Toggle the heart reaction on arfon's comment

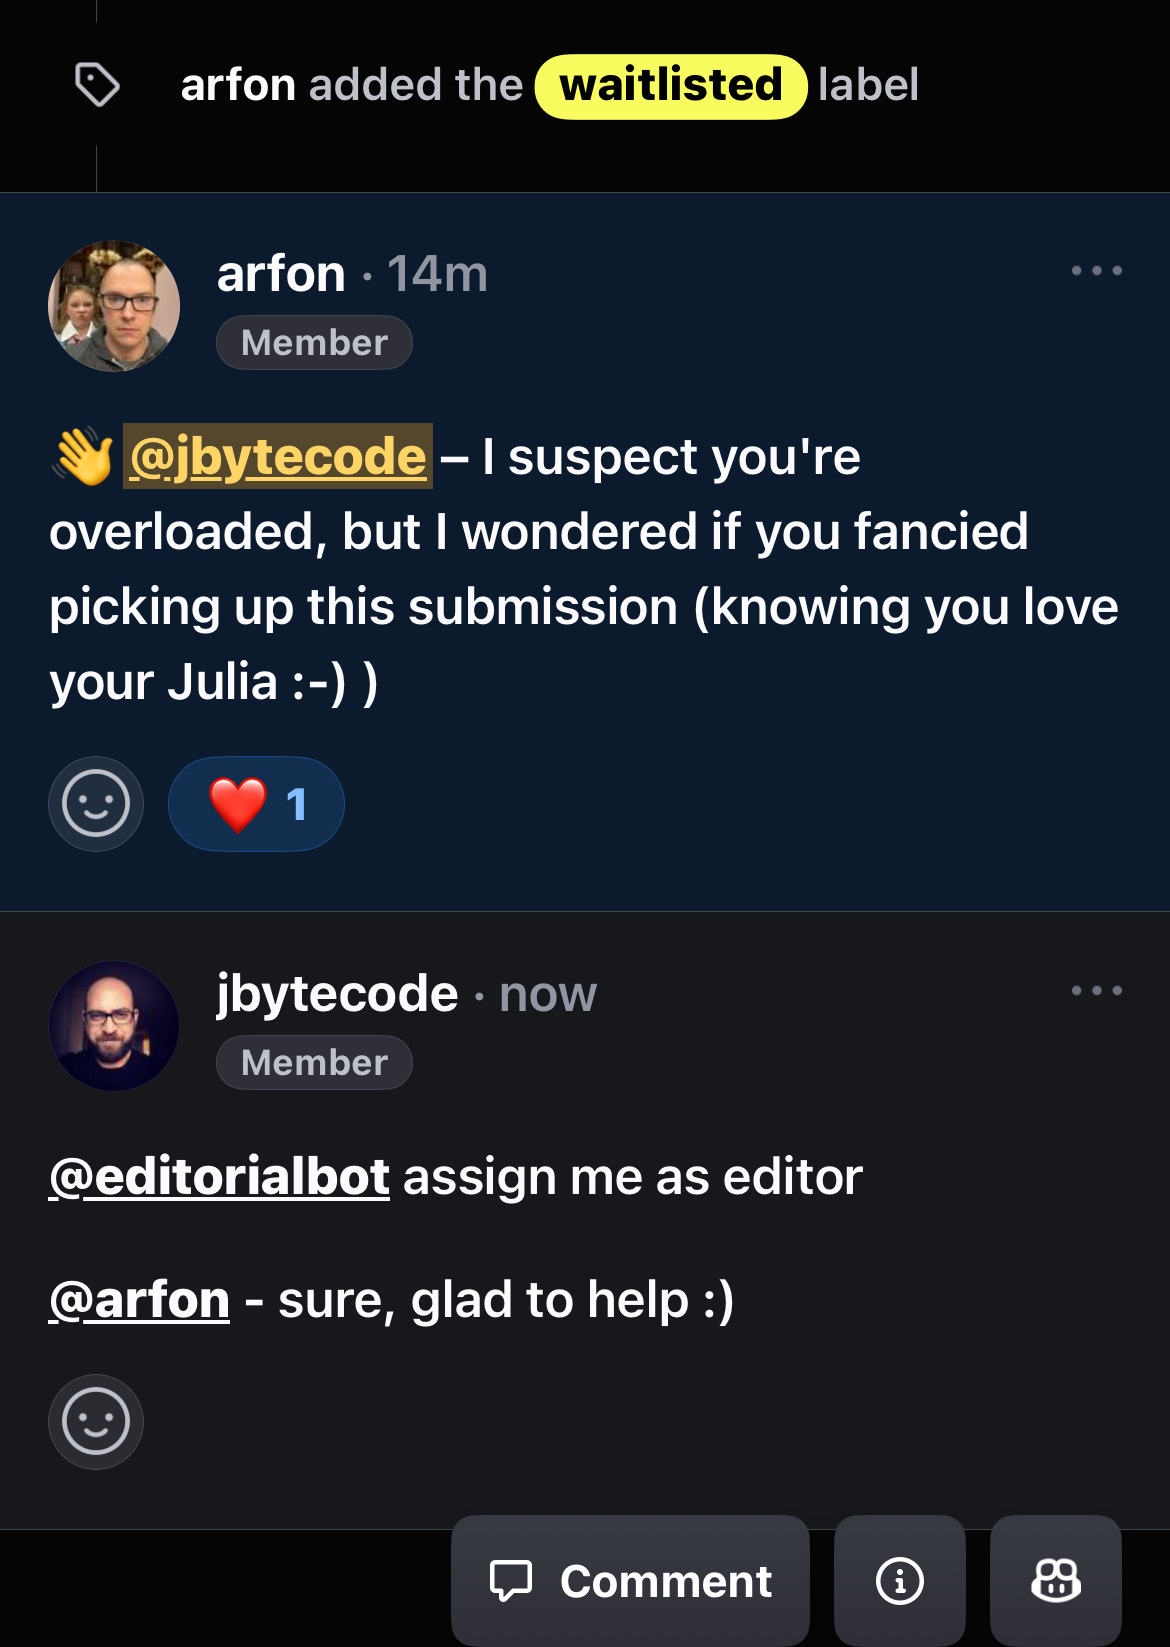pyautogui.click(x=256, y=804)
